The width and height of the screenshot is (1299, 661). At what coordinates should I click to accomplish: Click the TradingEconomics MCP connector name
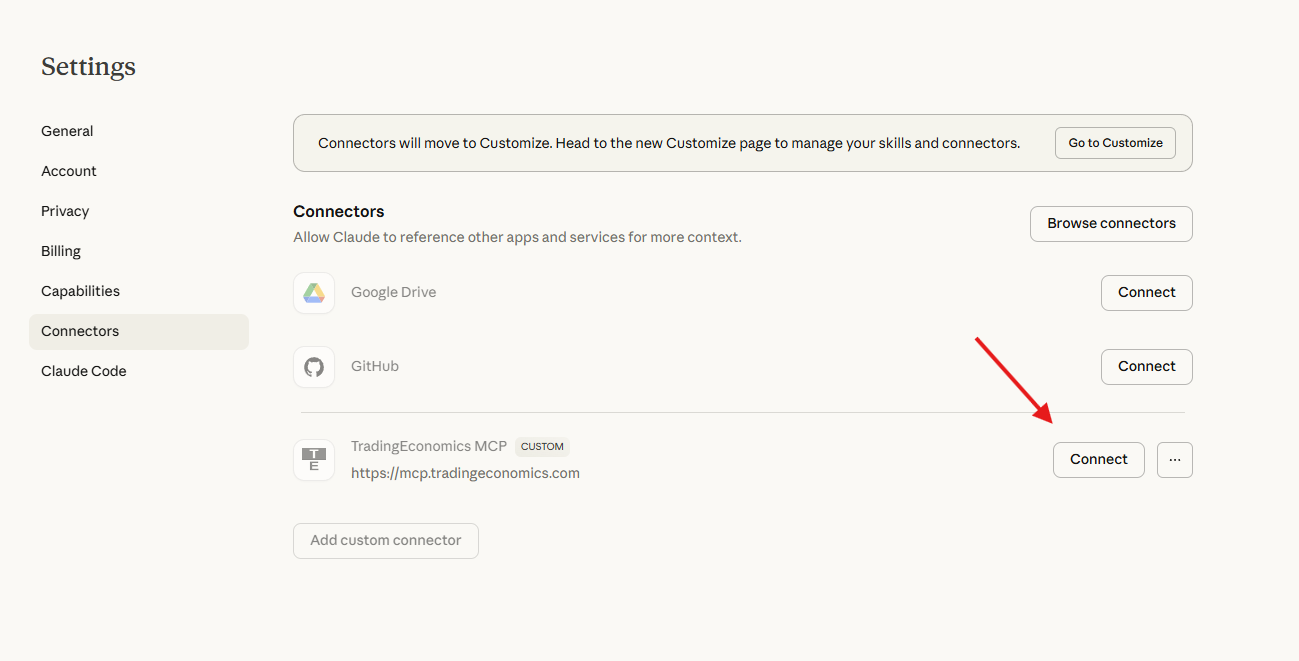click(429, 446)
